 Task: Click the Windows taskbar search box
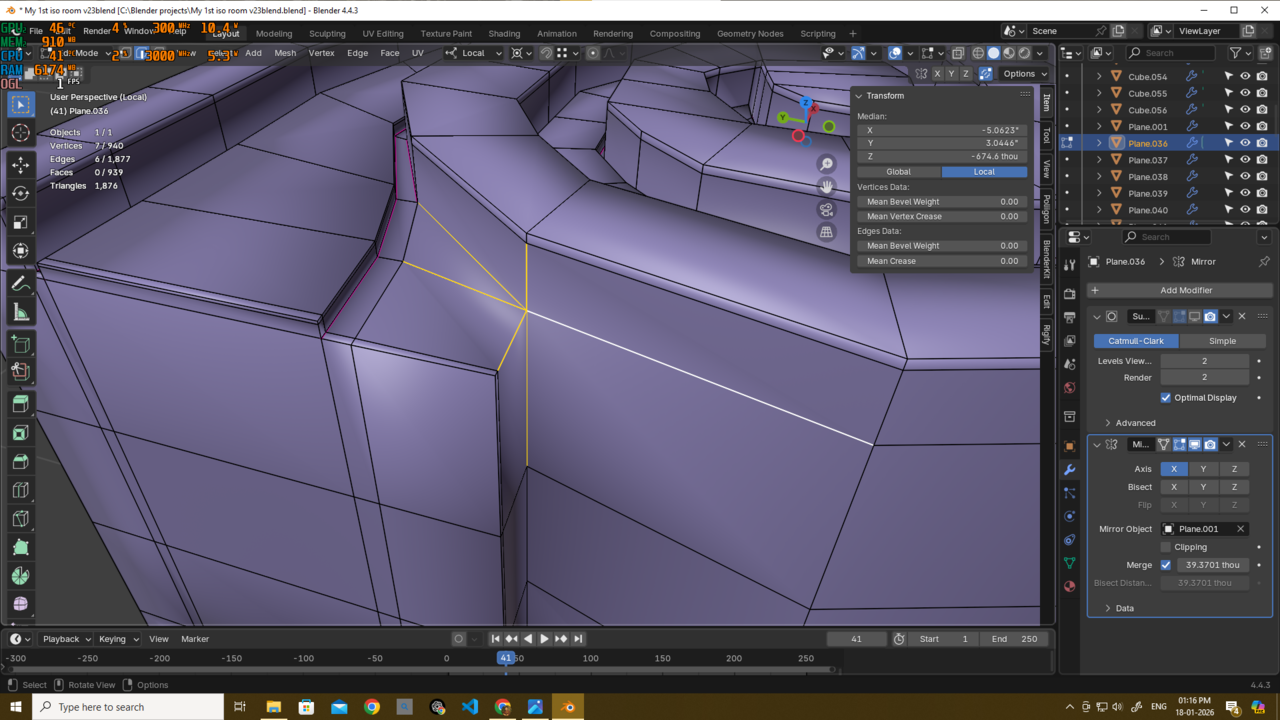[x=112, y=707]
